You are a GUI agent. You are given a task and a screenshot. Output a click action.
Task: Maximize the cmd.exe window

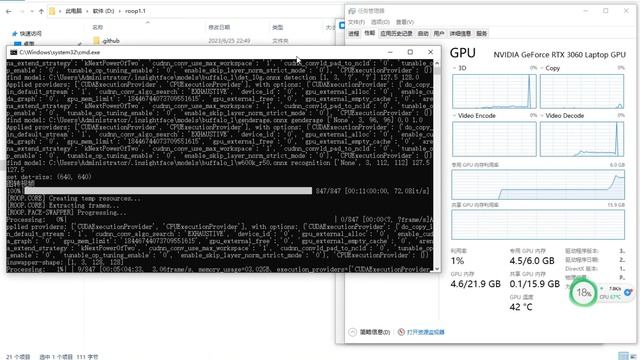coord(410,52)
